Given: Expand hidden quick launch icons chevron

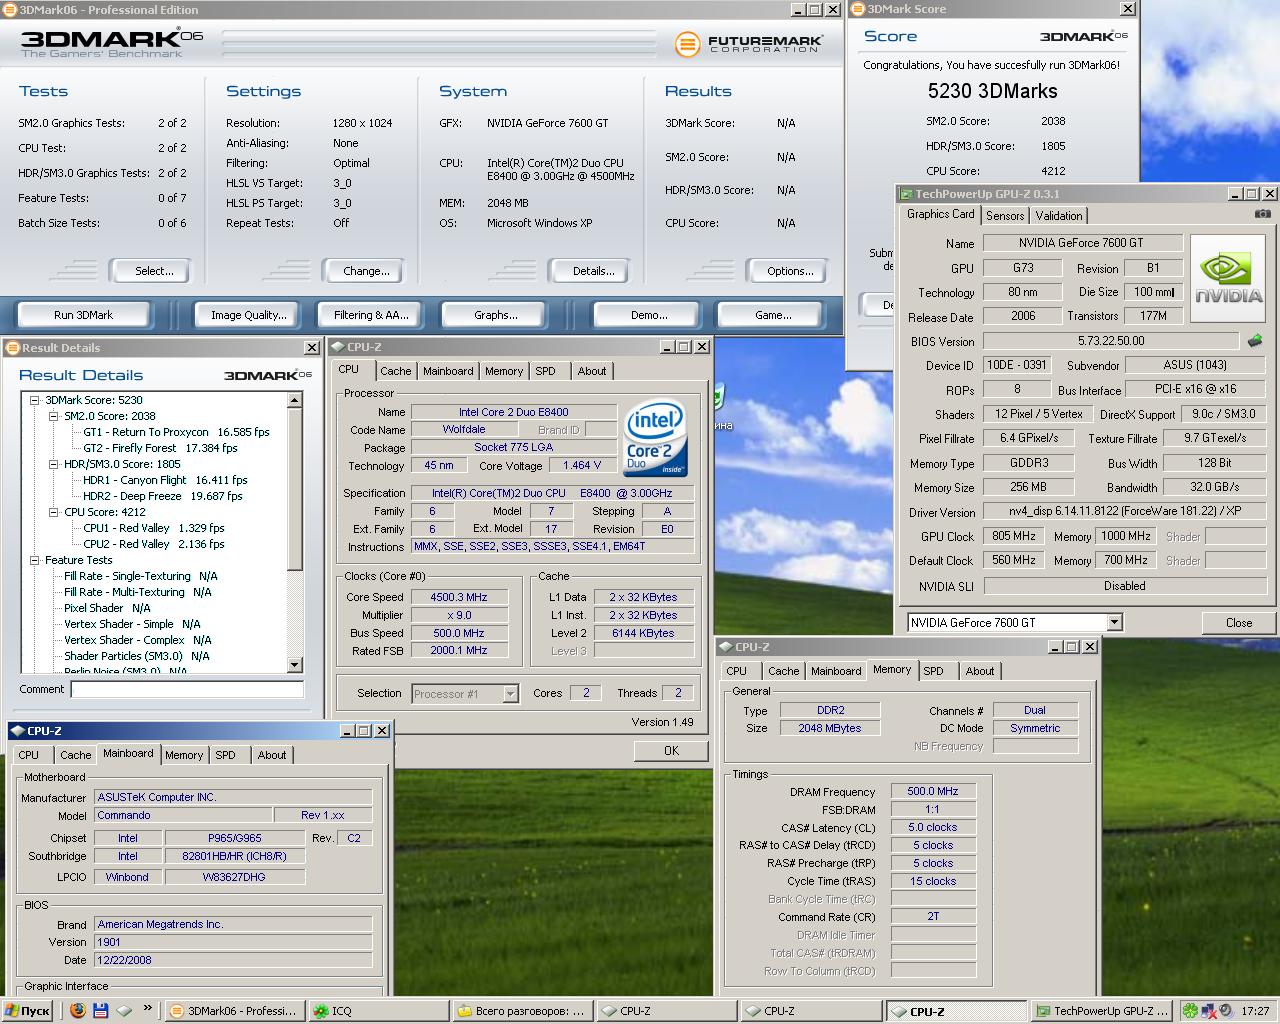Looking at the screenshot, I should pos(148,1008).
